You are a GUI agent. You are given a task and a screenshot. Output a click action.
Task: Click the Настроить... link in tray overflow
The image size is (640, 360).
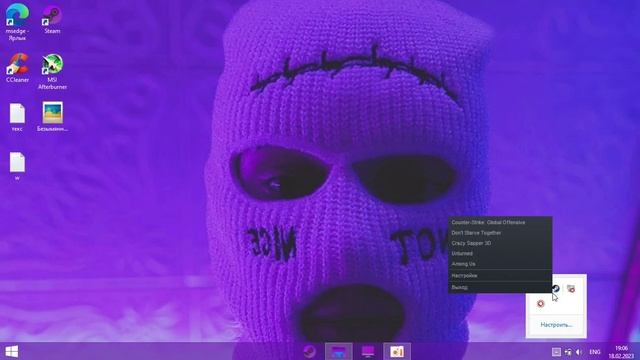(556, 325)
